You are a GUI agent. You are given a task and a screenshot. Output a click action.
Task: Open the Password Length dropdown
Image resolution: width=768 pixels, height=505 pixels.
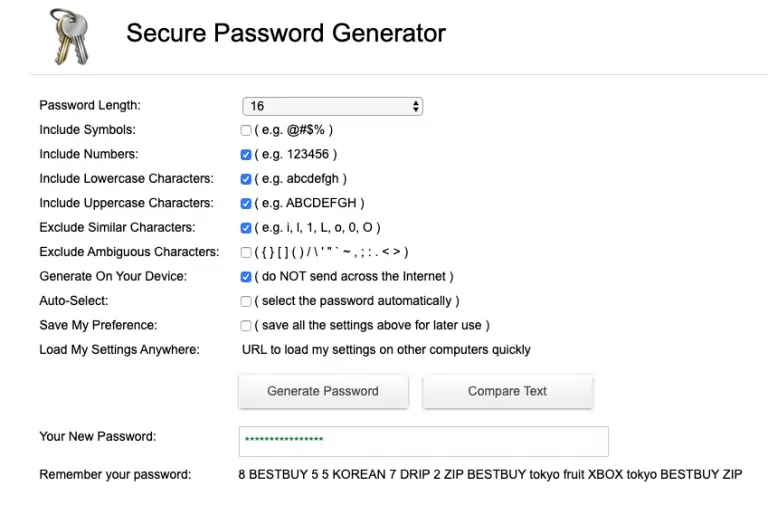333,106
